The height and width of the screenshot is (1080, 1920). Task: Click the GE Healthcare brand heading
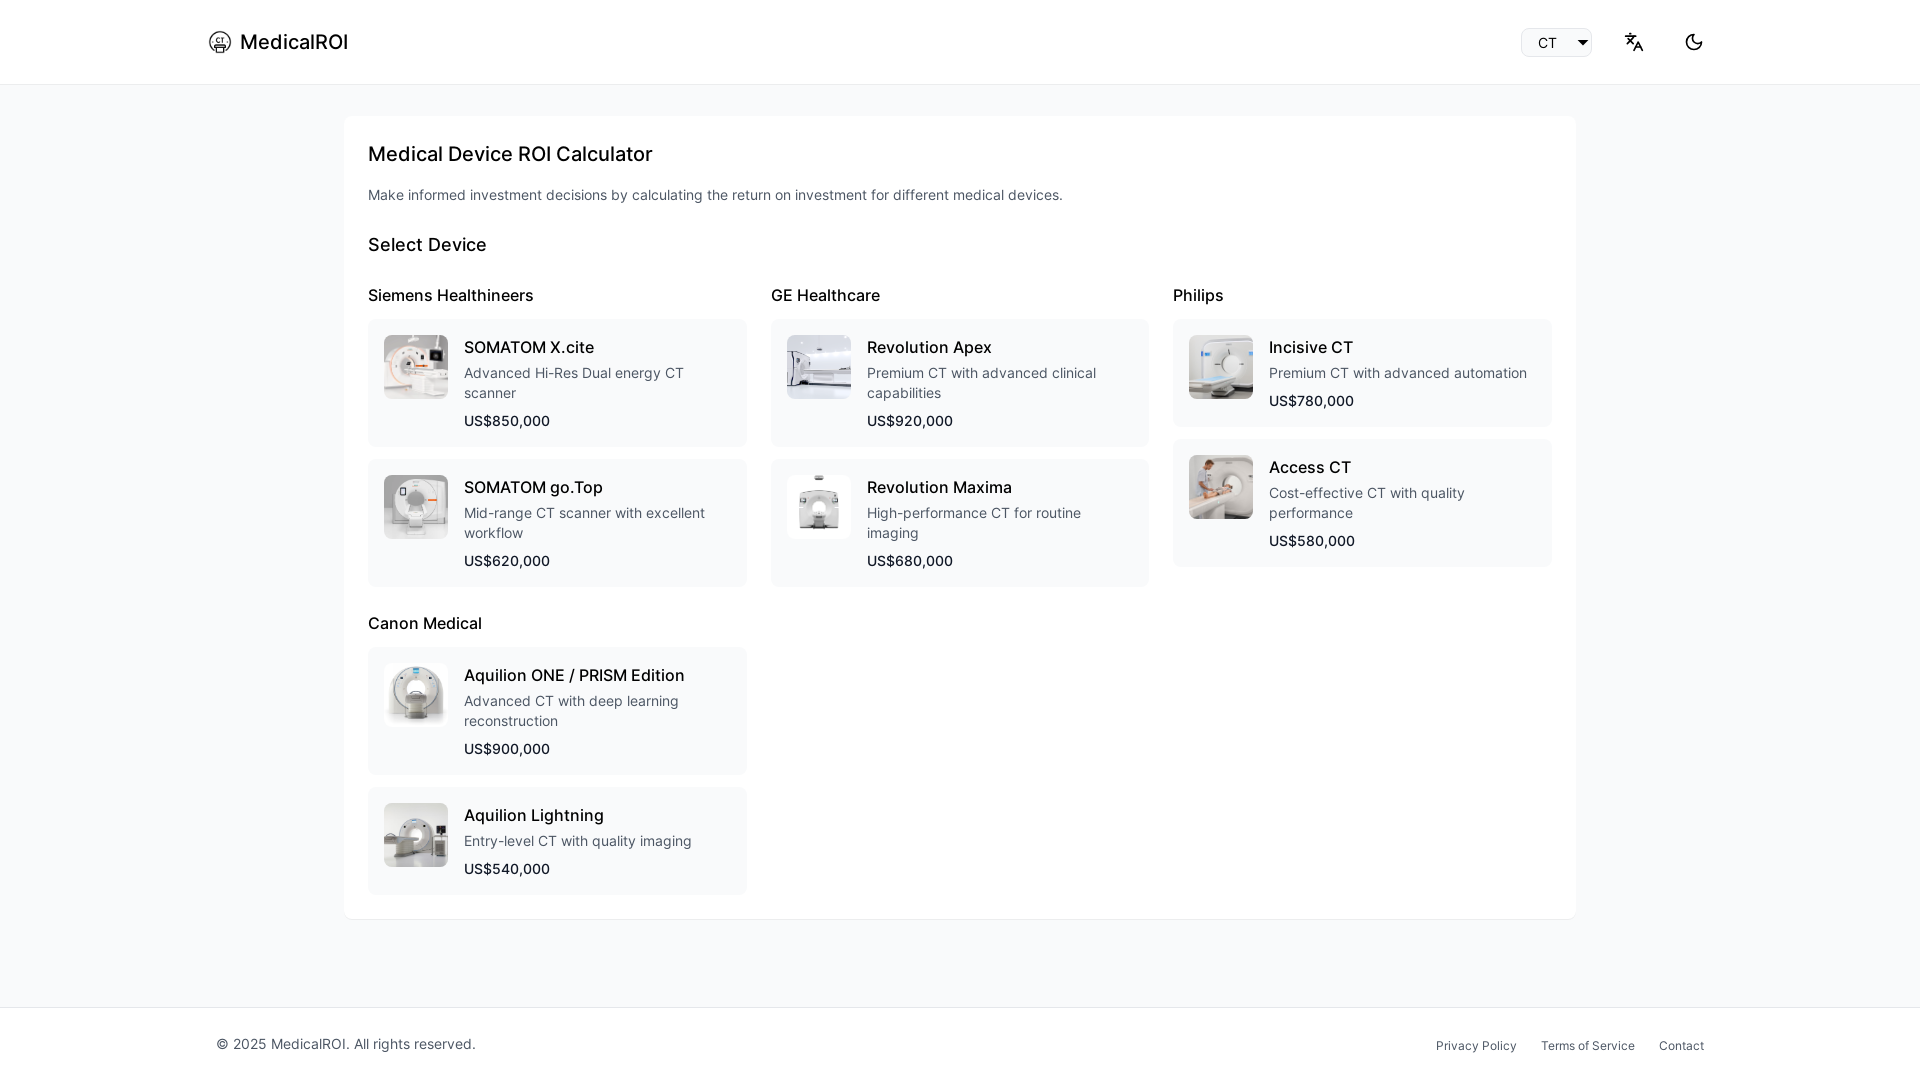pyautogui.click(x=825, y=295)
